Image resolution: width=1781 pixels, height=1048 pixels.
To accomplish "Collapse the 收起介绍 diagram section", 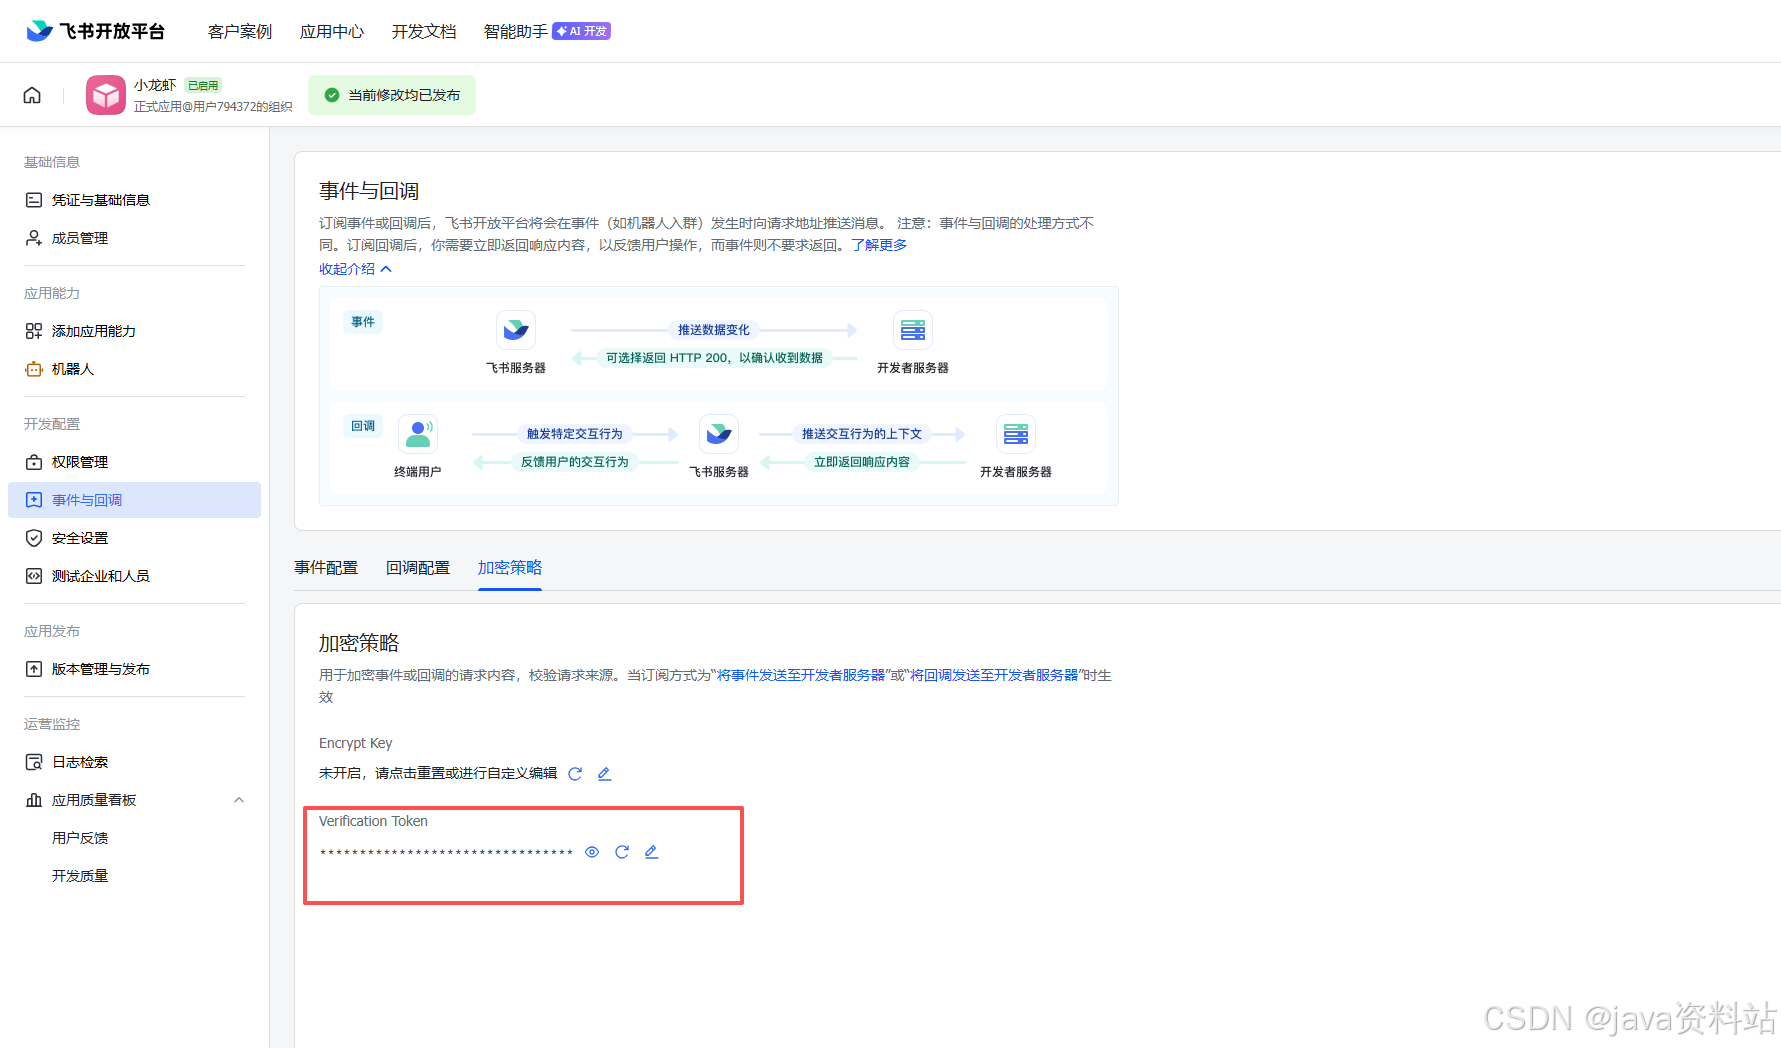I will [355, 268].
